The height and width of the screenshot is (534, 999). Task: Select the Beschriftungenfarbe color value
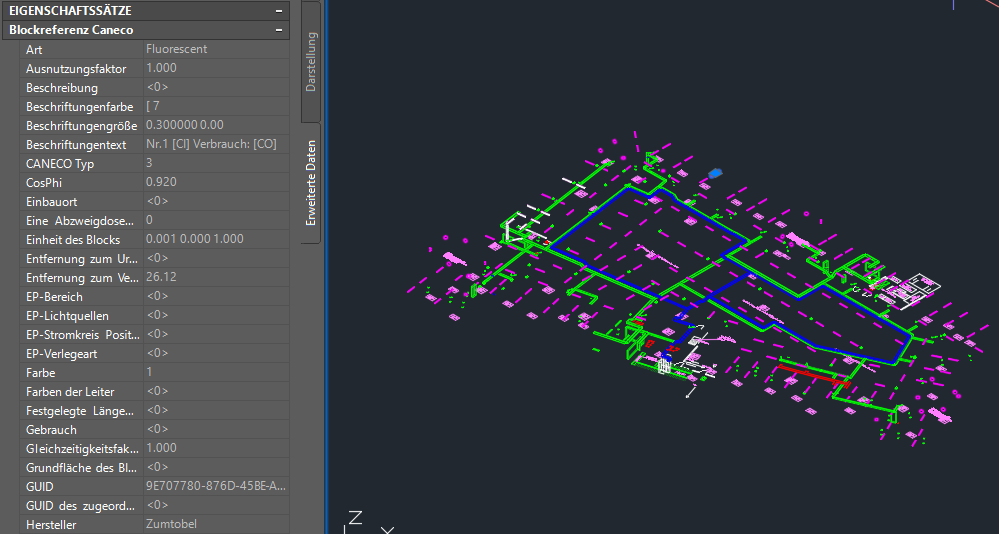[x=153, y=106]
